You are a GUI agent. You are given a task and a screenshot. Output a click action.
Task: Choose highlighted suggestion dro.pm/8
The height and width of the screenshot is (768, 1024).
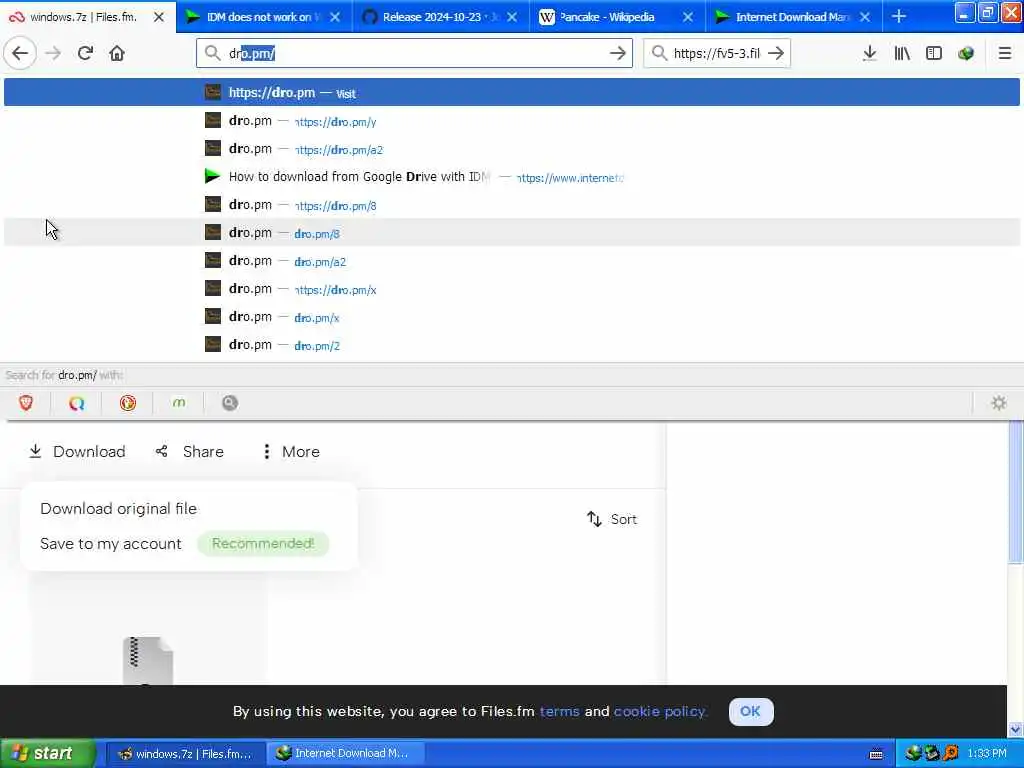[511, 233]
